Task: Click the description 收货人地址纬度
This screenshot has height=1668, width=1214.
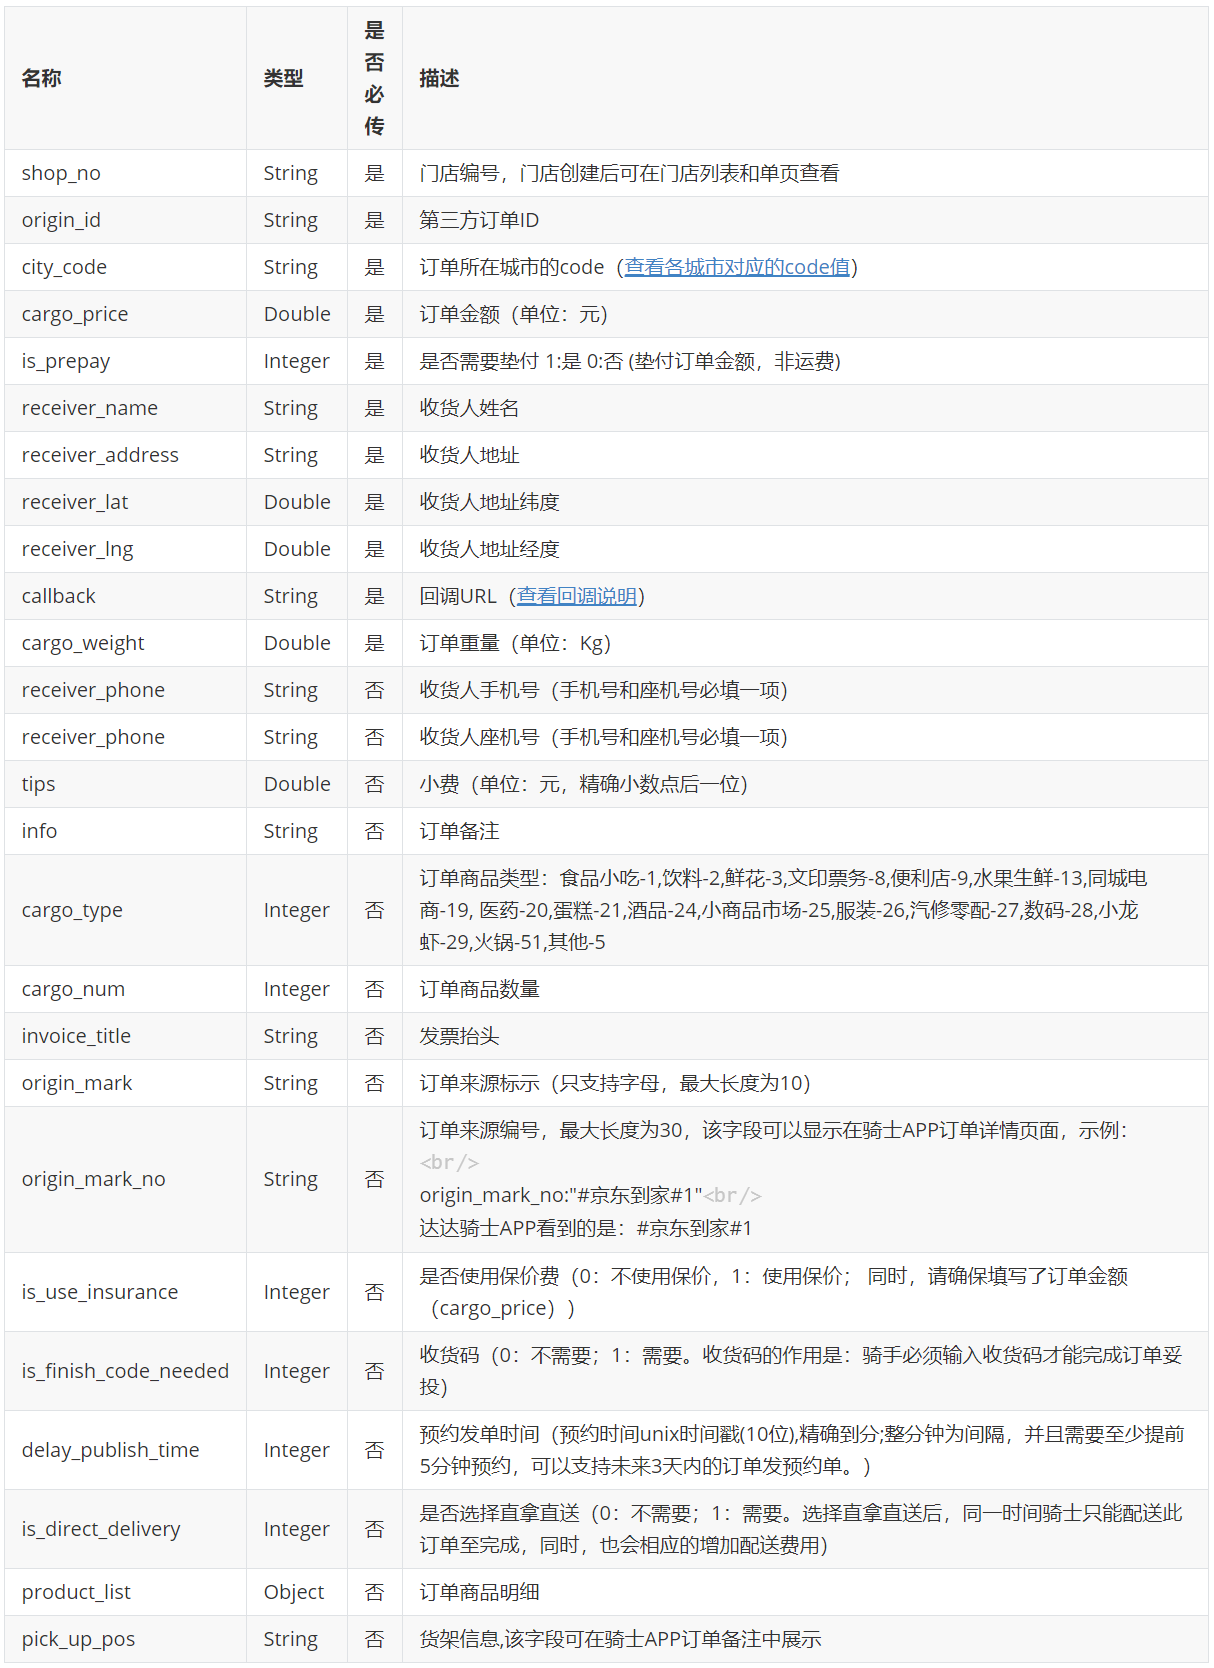Action: (489, 502)
